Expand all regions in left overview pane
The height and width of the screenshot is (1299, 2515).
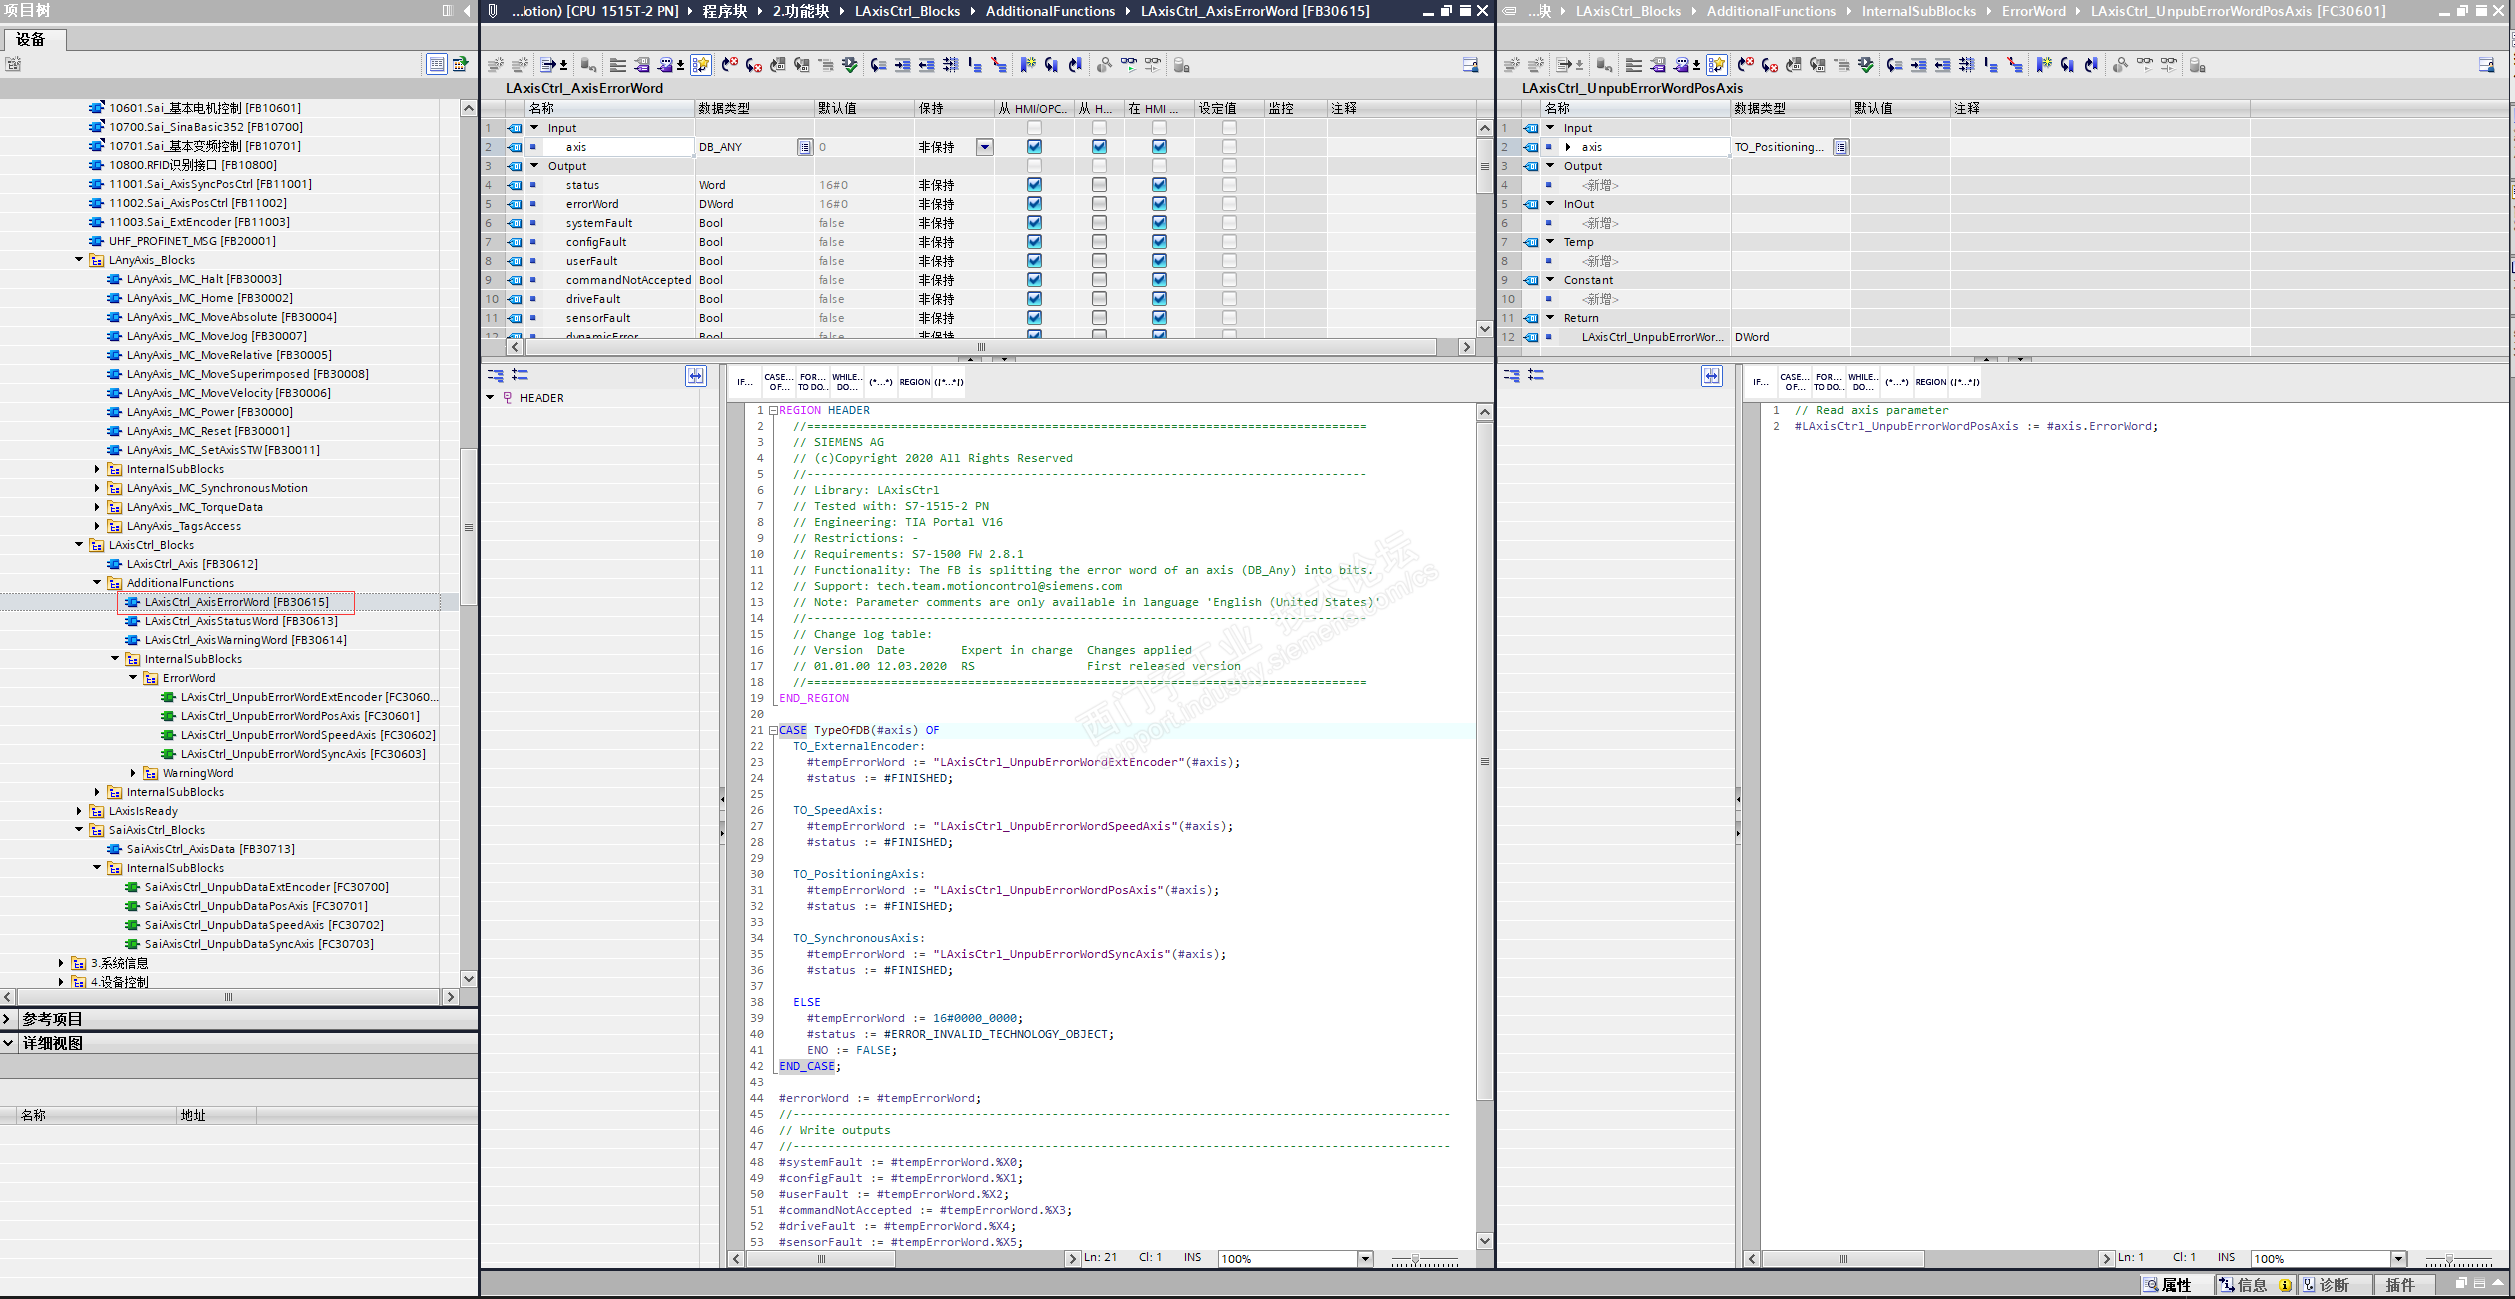(520, 375)
